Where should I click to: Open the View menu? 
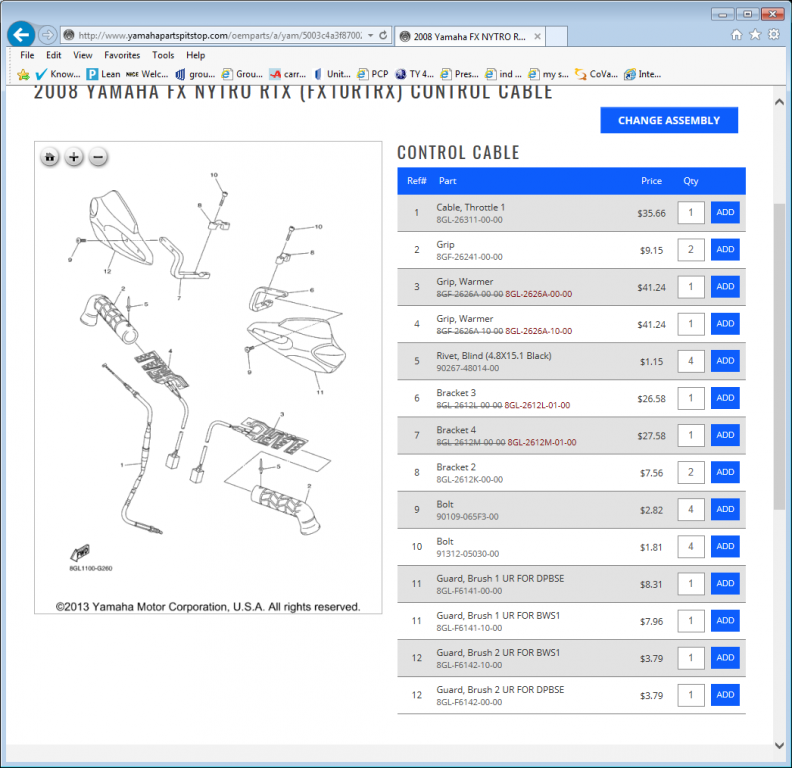coord(83,55)
